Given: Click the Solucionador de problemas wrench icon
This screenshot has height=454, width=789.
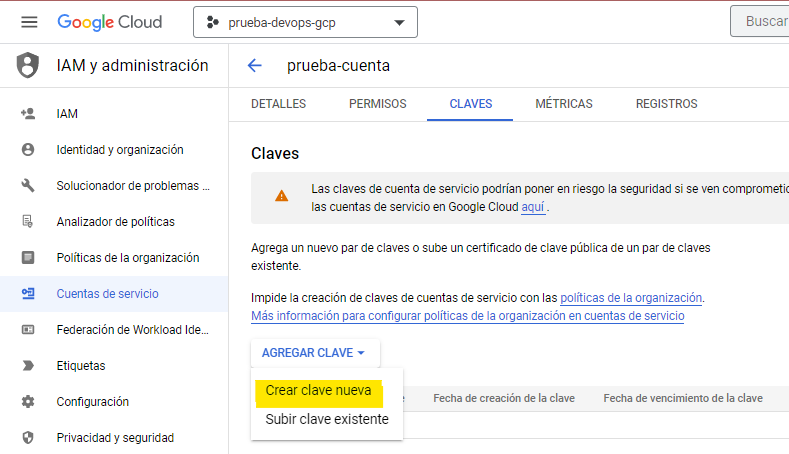Looking at the screenshot, I should click(28, 186).
